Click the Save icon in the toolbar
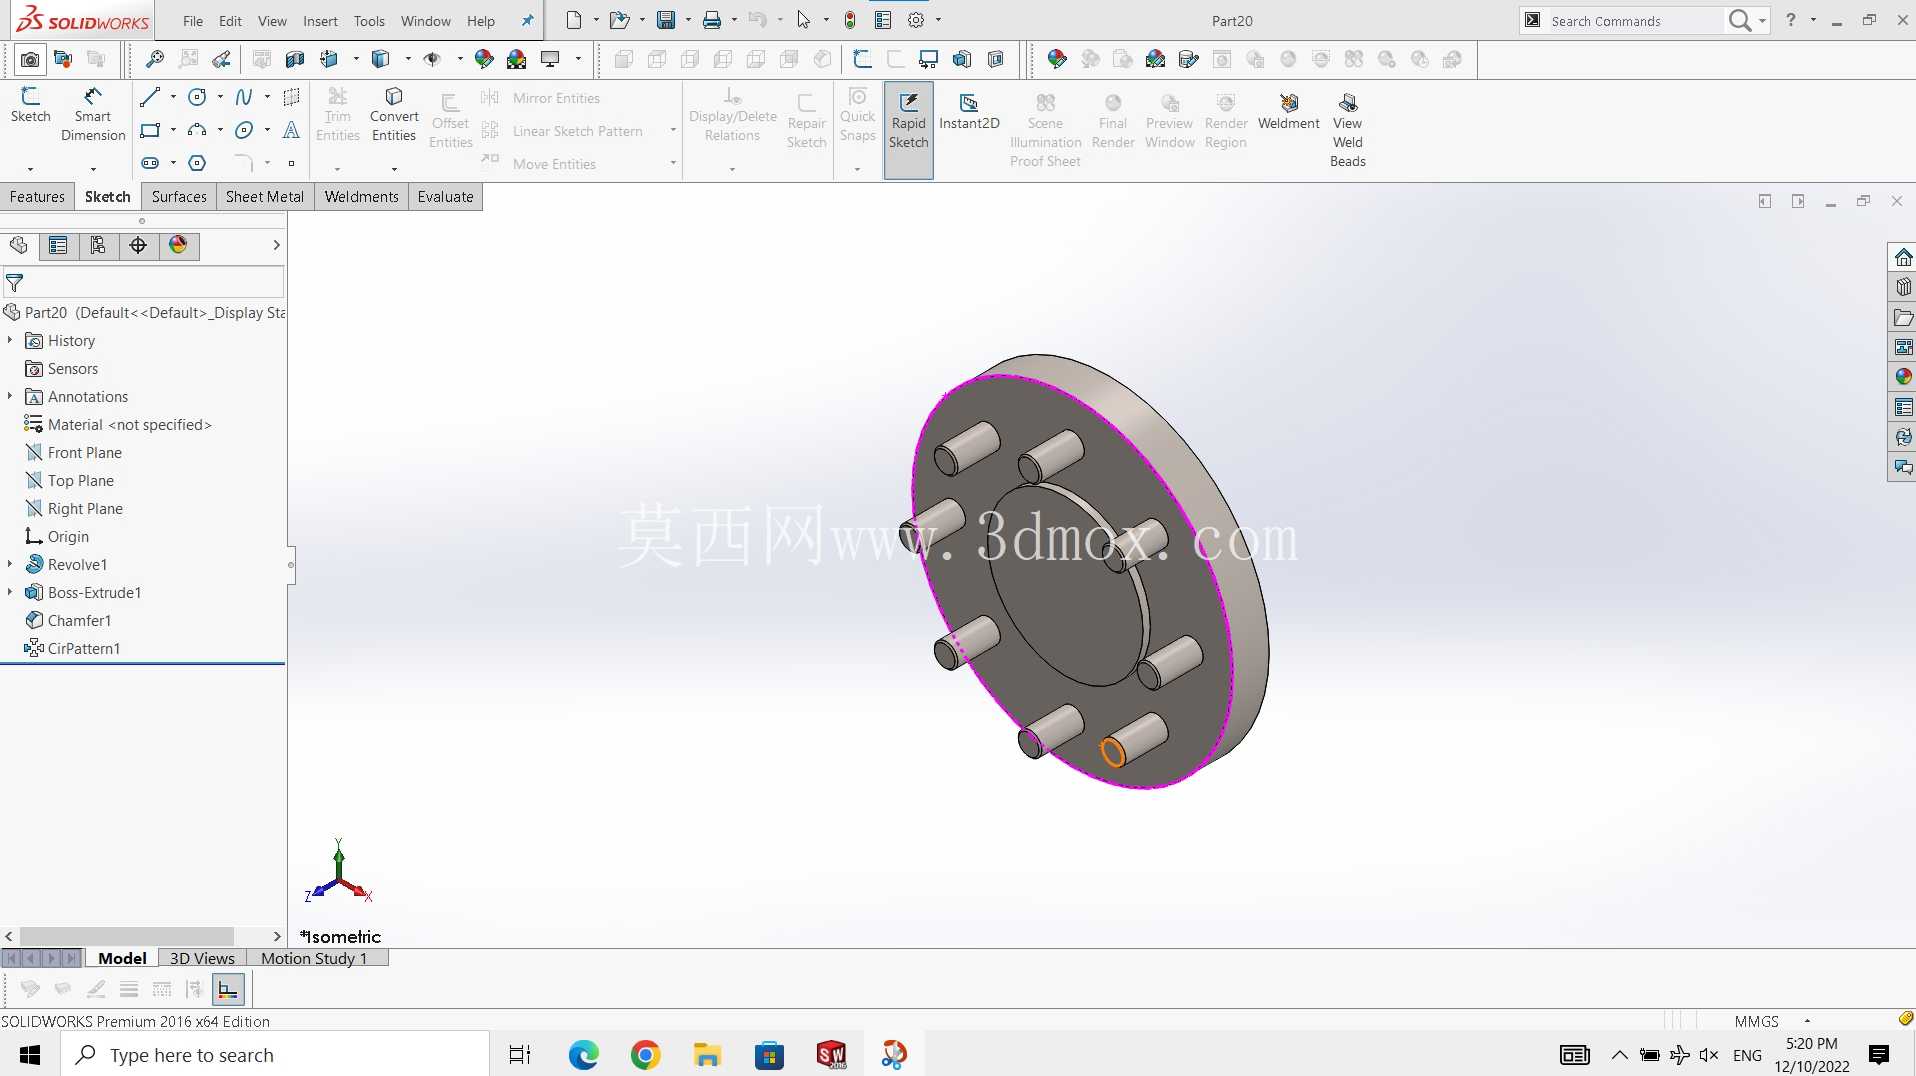 (666, 20)
